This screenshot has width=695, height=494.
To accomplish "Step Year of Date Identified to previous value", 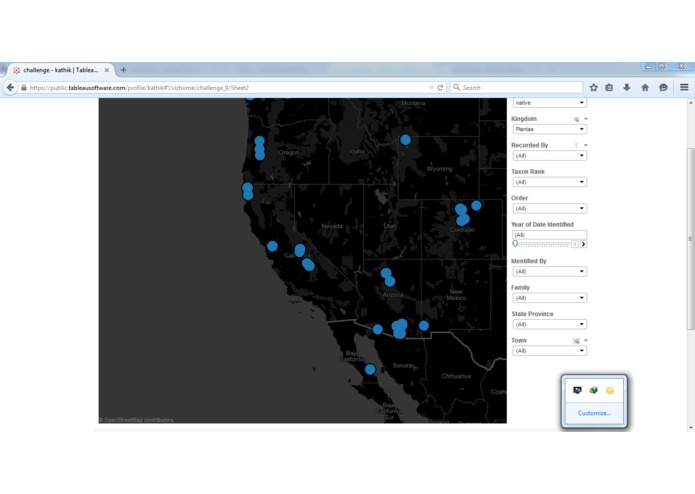I will pos(575,244).
